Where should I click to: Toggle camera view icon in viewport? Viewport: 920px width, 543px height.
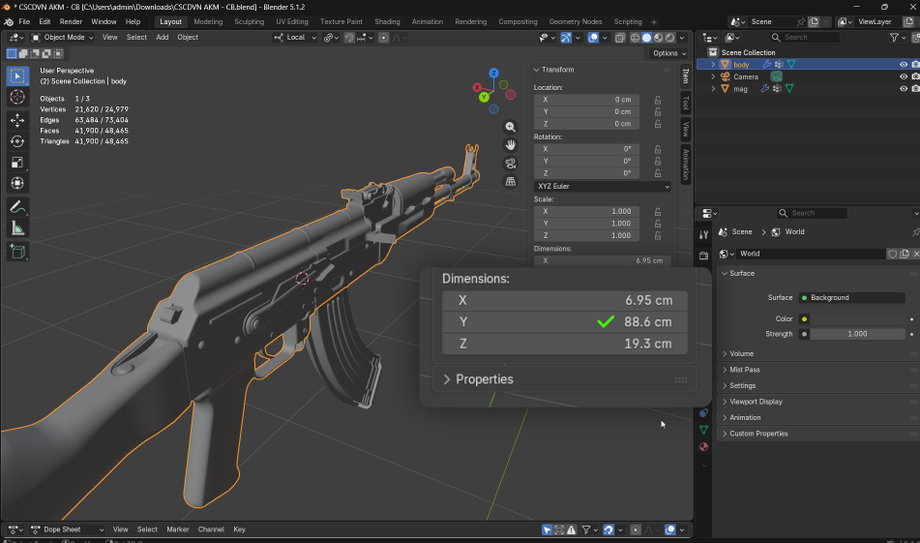pos(510,163)
